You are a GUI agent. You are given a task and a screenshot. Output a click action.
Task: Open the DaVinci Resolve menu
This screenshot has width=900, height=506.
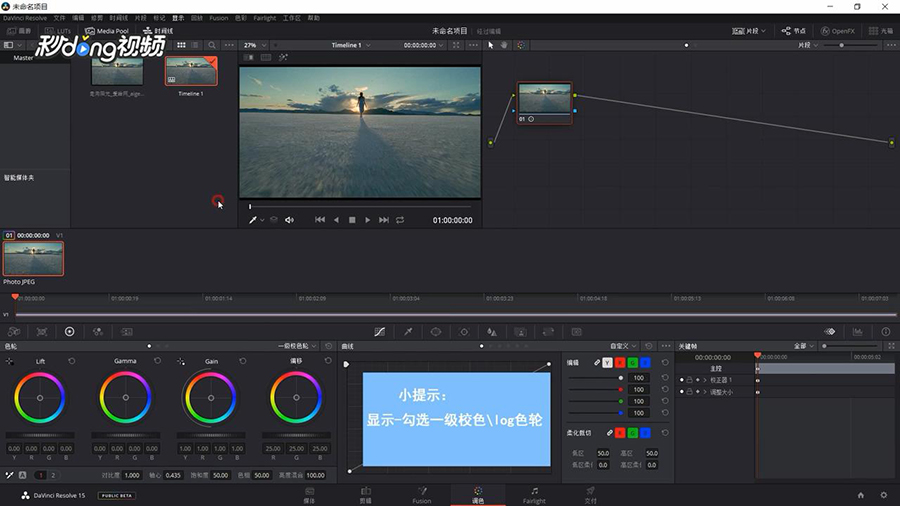click(x=25, y=18)
